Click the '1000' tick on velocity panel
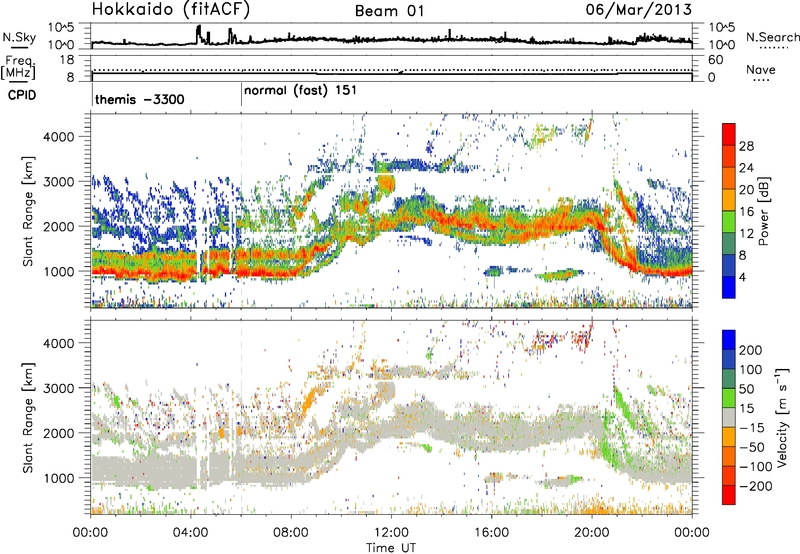 click(x=58, y=478)
